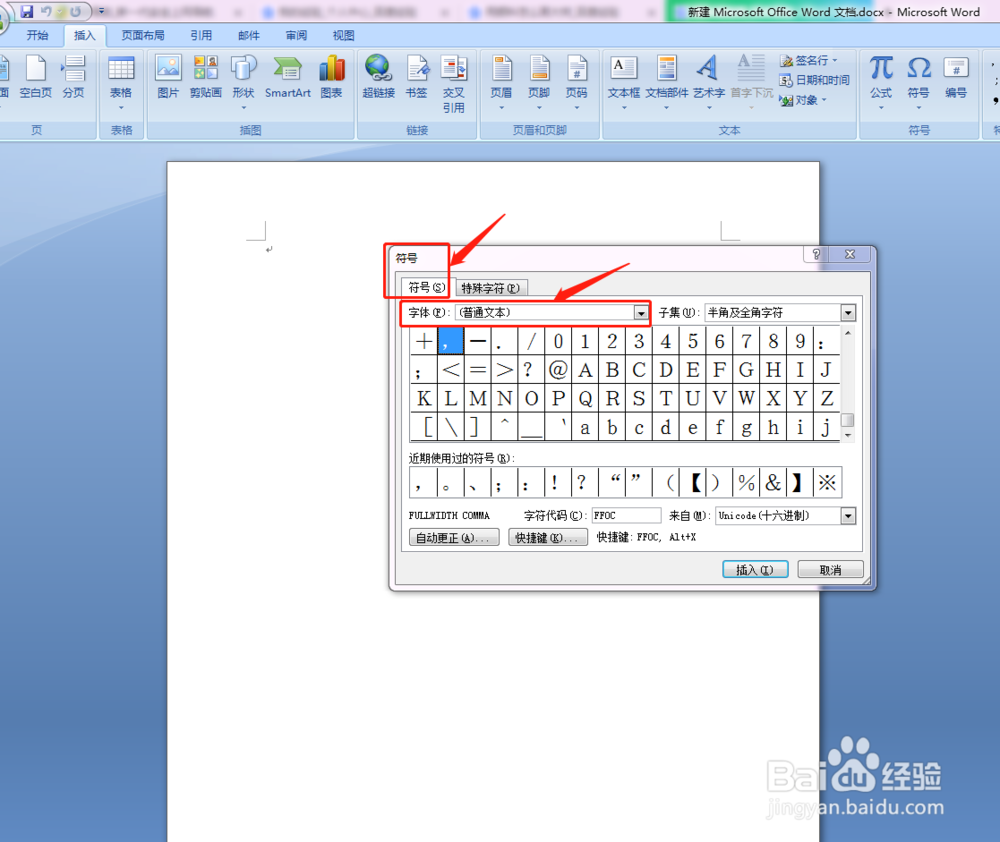Insert a hyperlink (超链接)

379,77
